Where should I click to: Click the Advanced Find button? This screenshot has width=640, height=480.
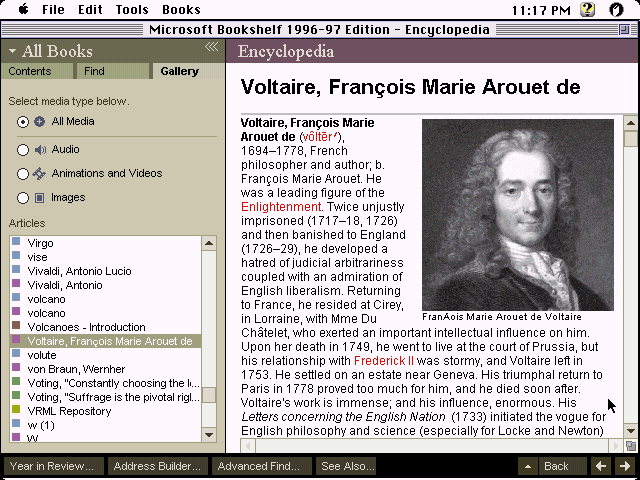click(x=258, y=466)
